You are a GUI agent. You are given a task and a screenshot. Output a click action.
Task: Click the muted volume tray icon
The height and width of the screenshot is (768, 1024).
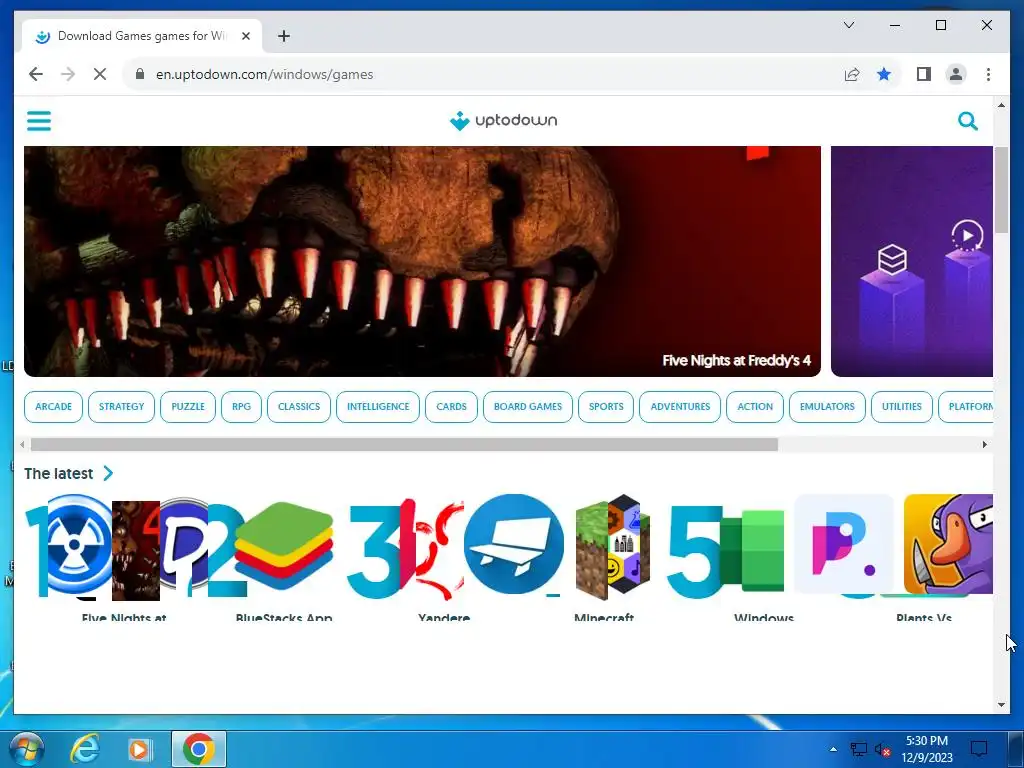pos(883,750)
